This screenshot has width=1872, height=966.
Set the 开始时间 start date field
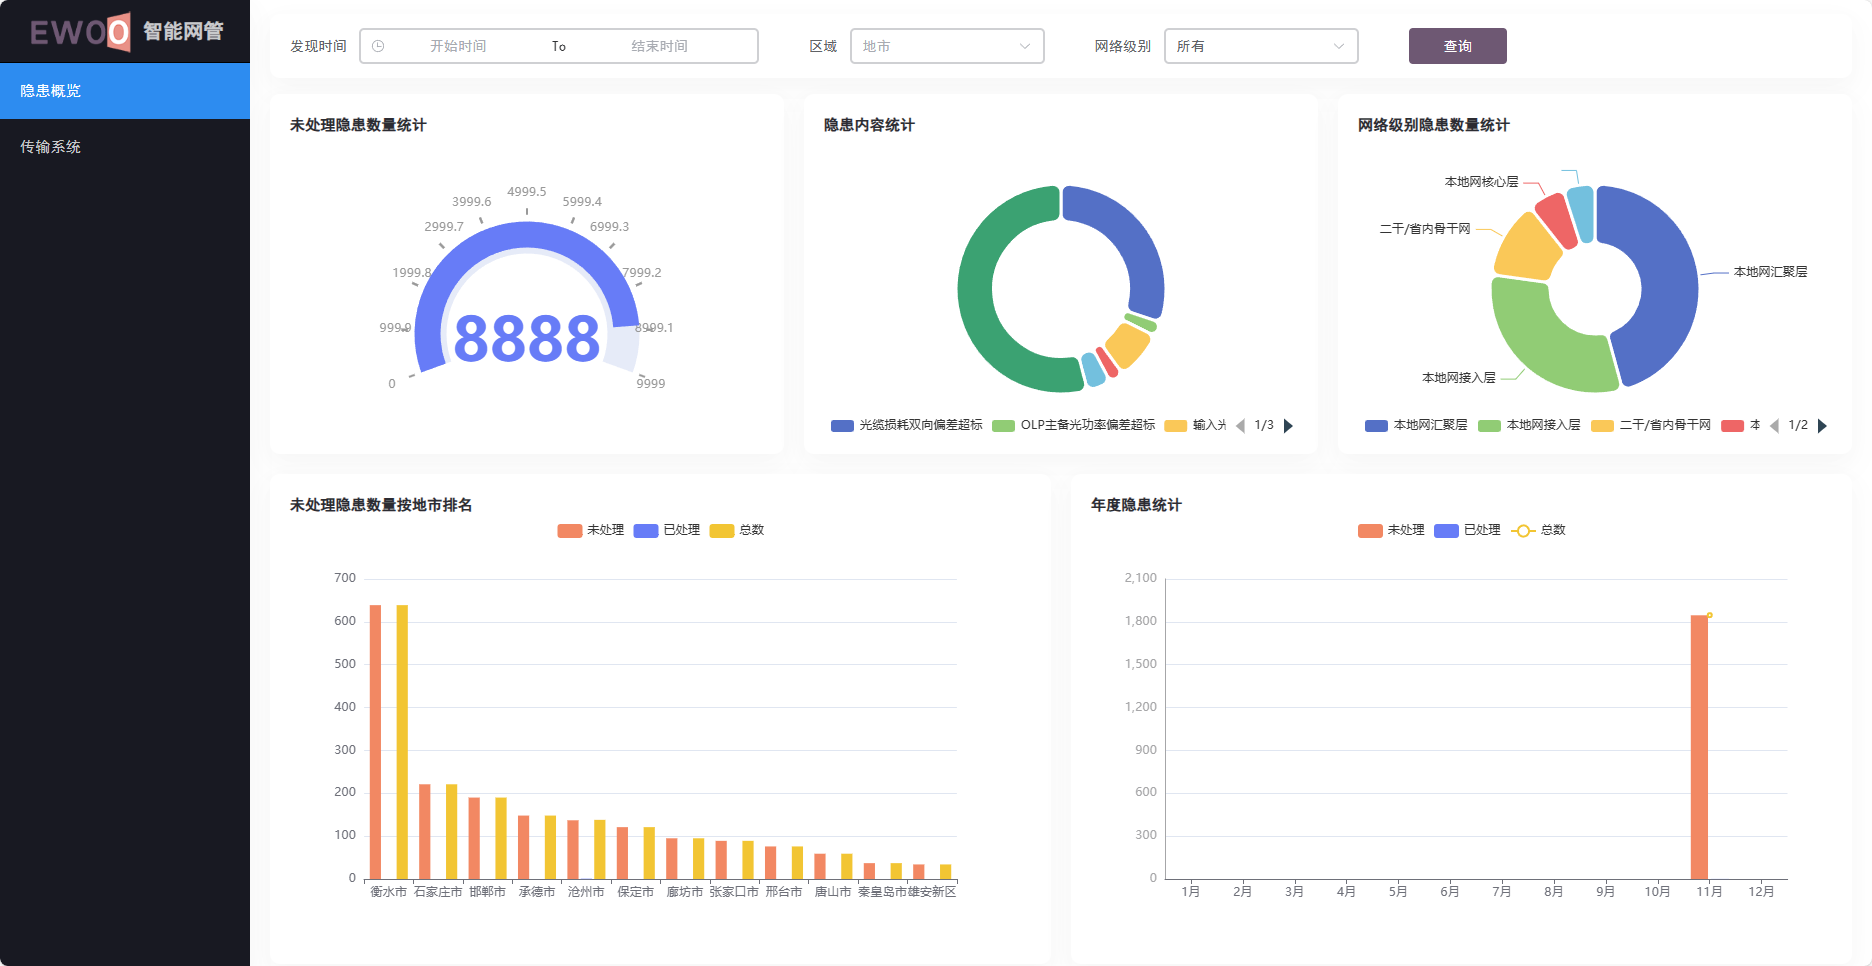458,46
